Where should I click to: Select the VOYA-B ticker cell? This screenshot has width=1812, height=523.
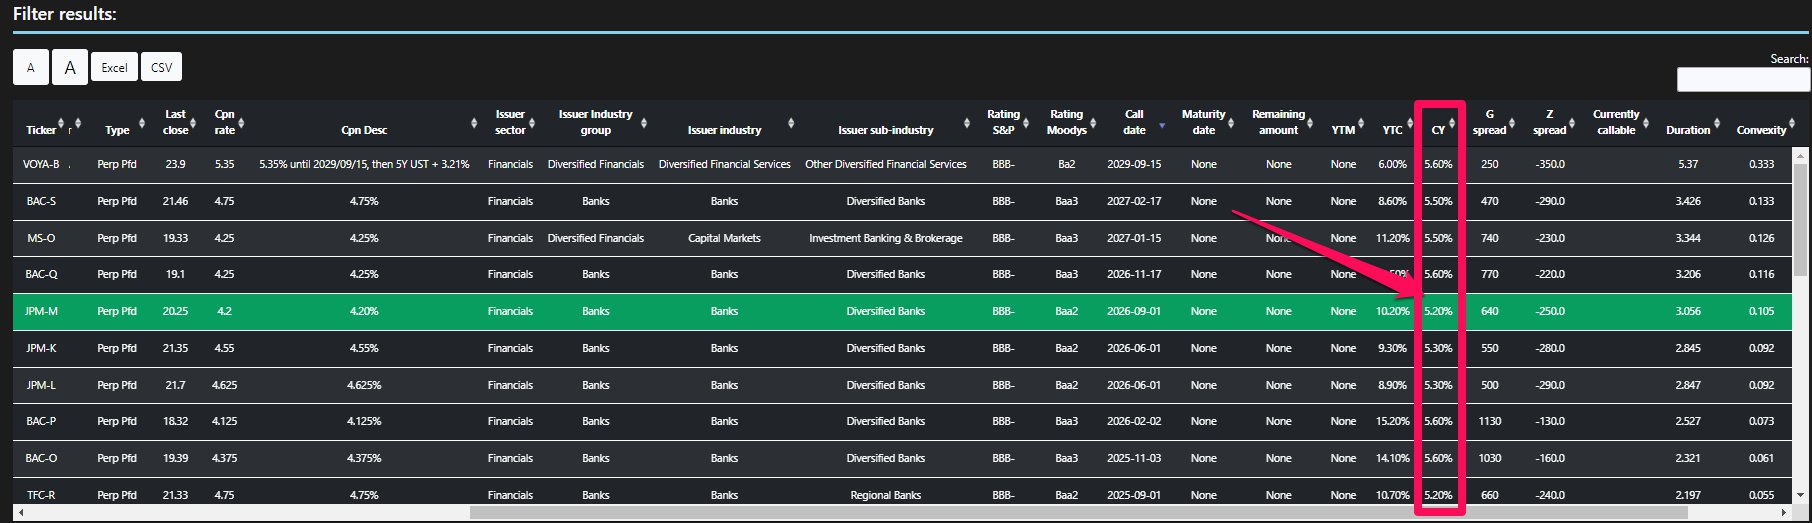pyautogui.click(x=41, y=164)
